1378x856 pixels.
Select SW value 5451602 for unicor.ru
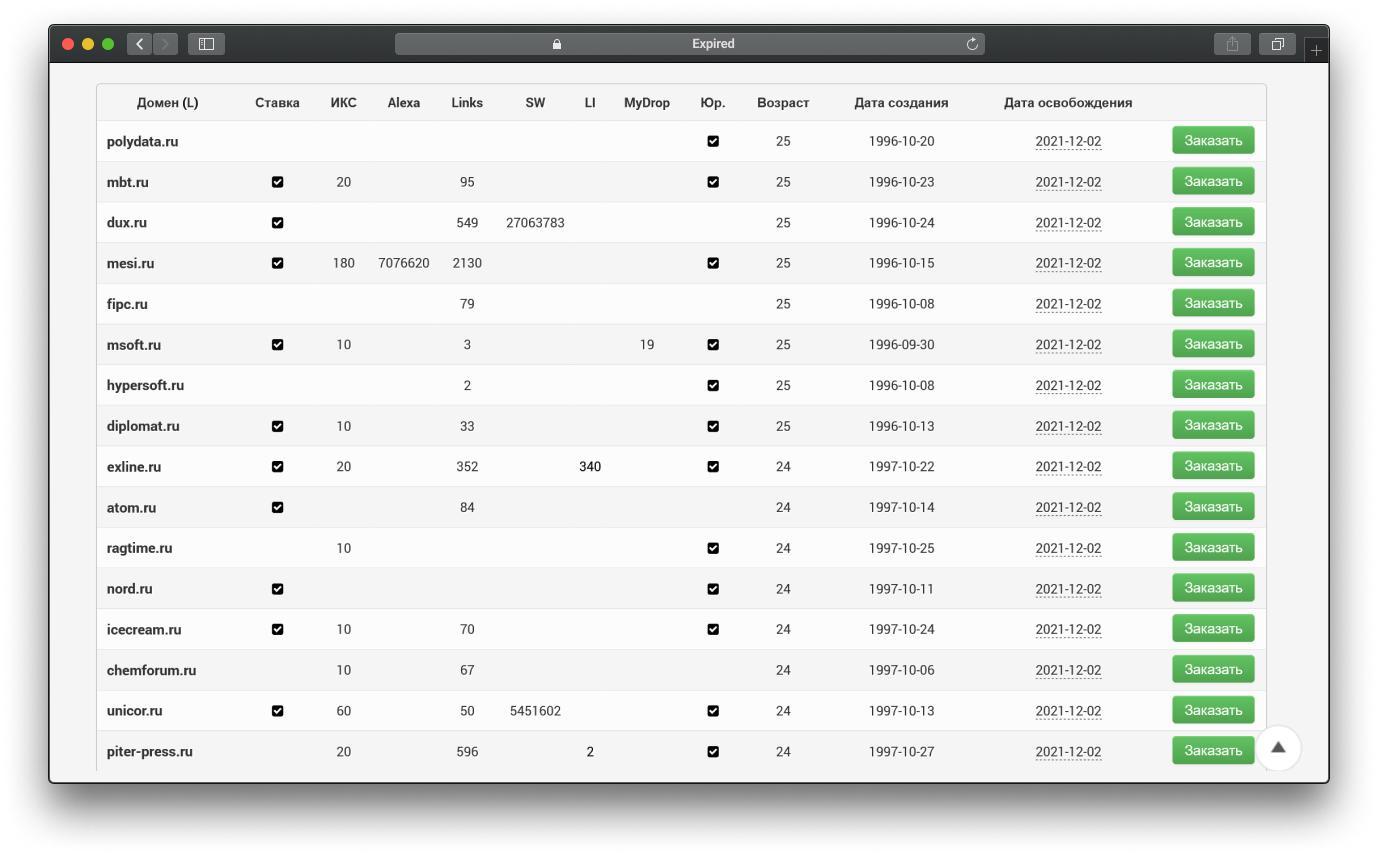pos(535,711)
